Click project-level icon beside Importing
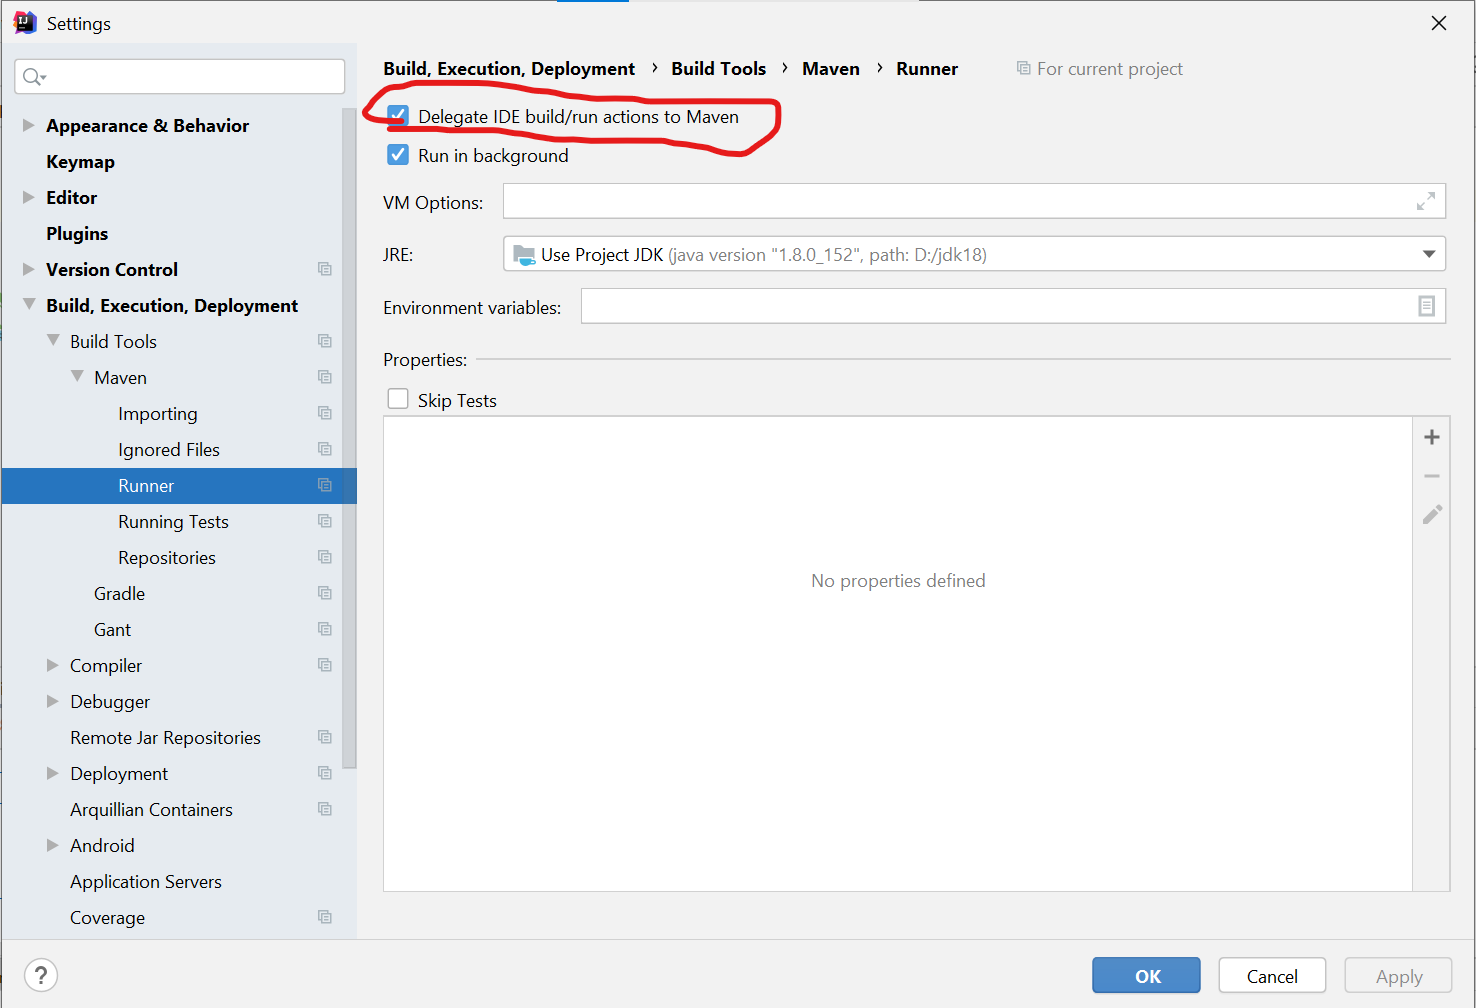Screen dimensions: 1476x1008 325,413
